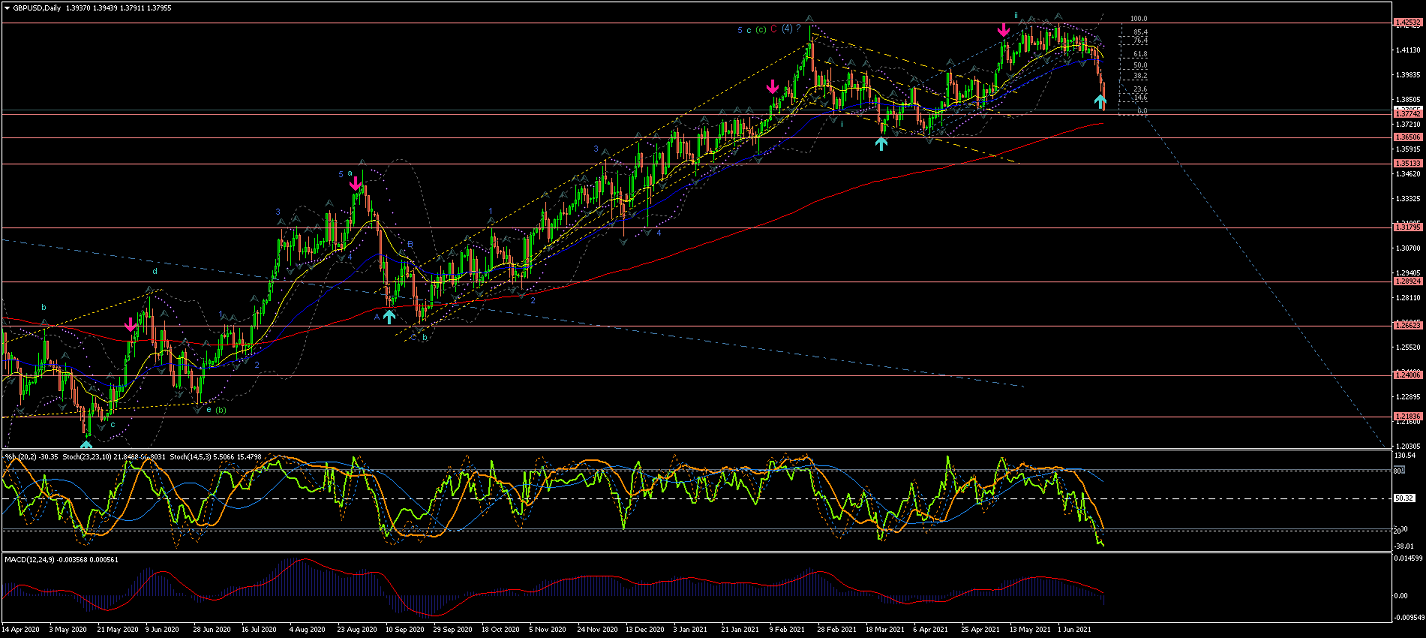Select pink down arrow before February 2021 peak

click(773, 88)
